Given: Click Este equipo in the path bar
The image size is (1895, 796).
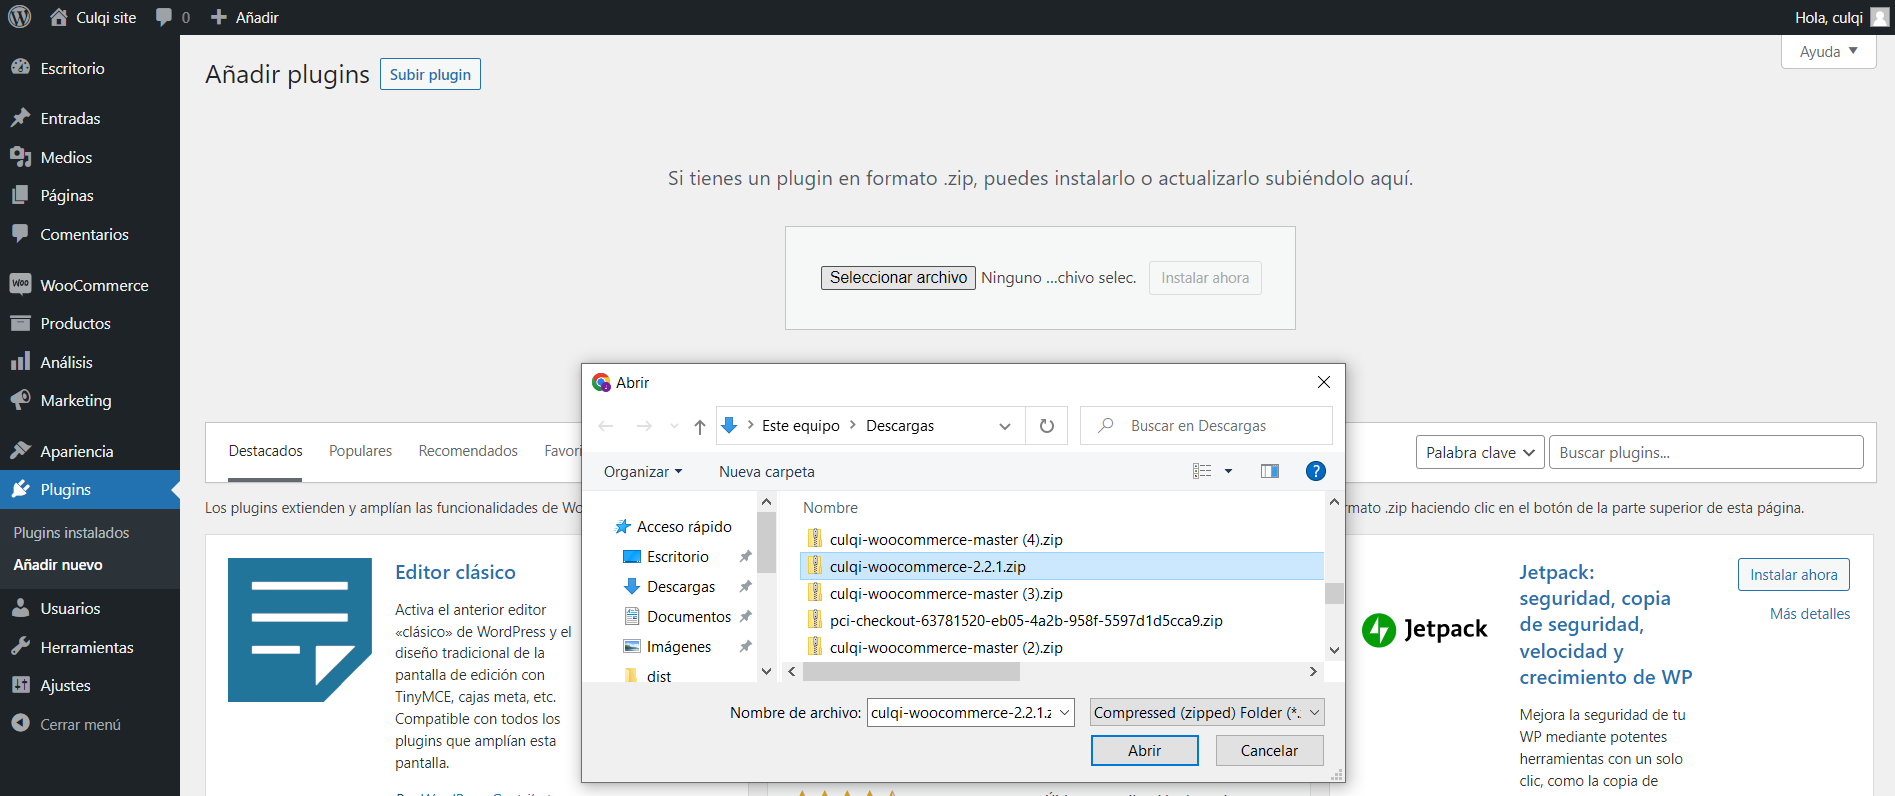Looking at the screenshot, I should tap(801, 426).
